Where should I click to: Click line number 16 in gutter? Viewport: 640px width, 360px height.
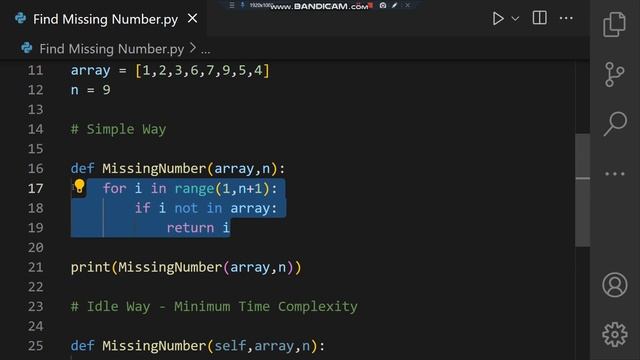[x=36, y=169]
